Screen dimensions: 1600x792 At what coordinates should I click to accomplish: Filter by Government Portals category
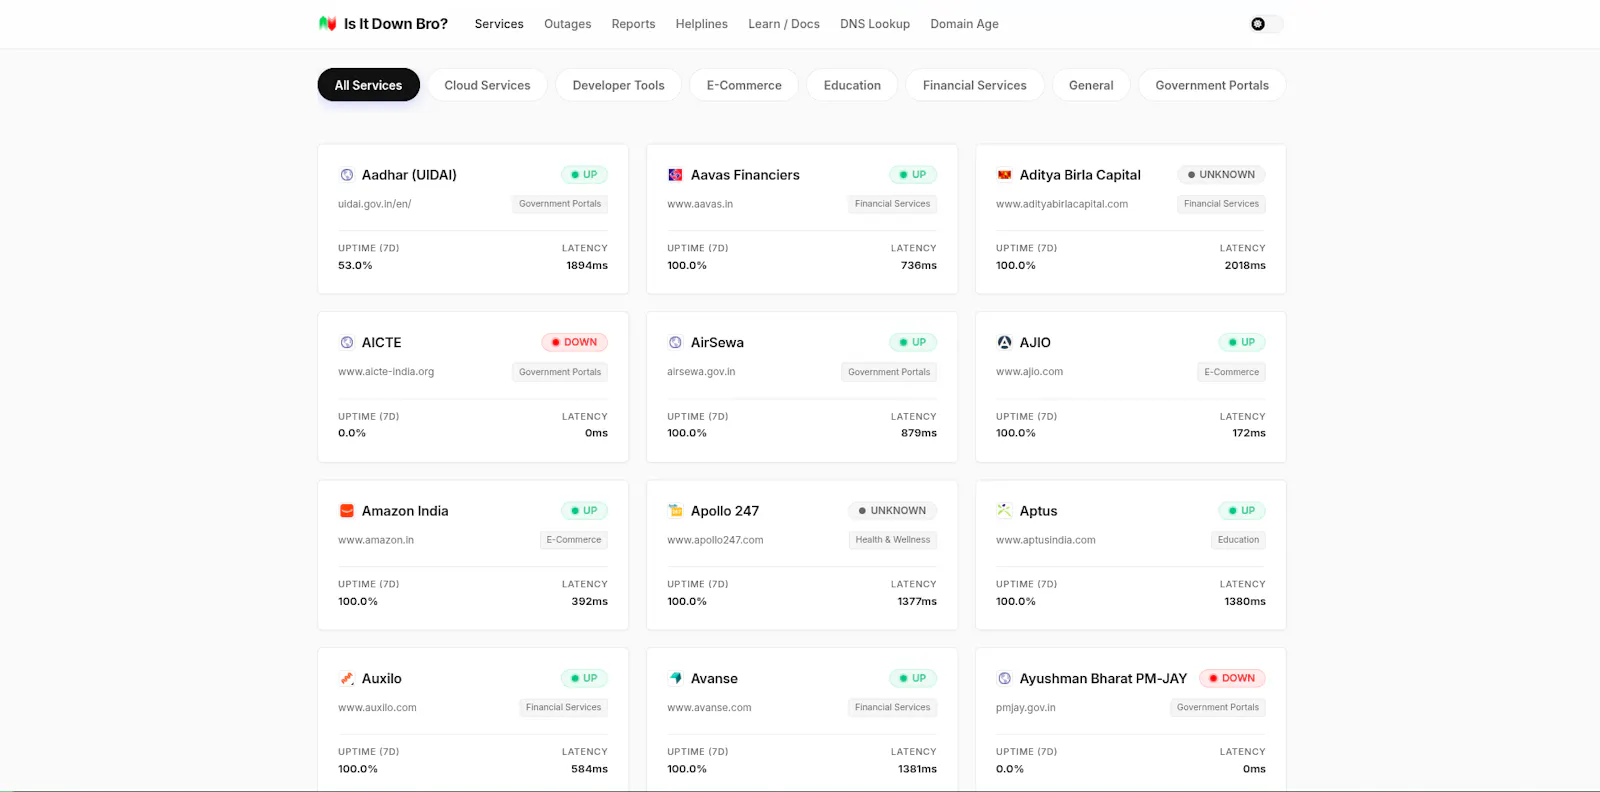[x=1212, y=85]
